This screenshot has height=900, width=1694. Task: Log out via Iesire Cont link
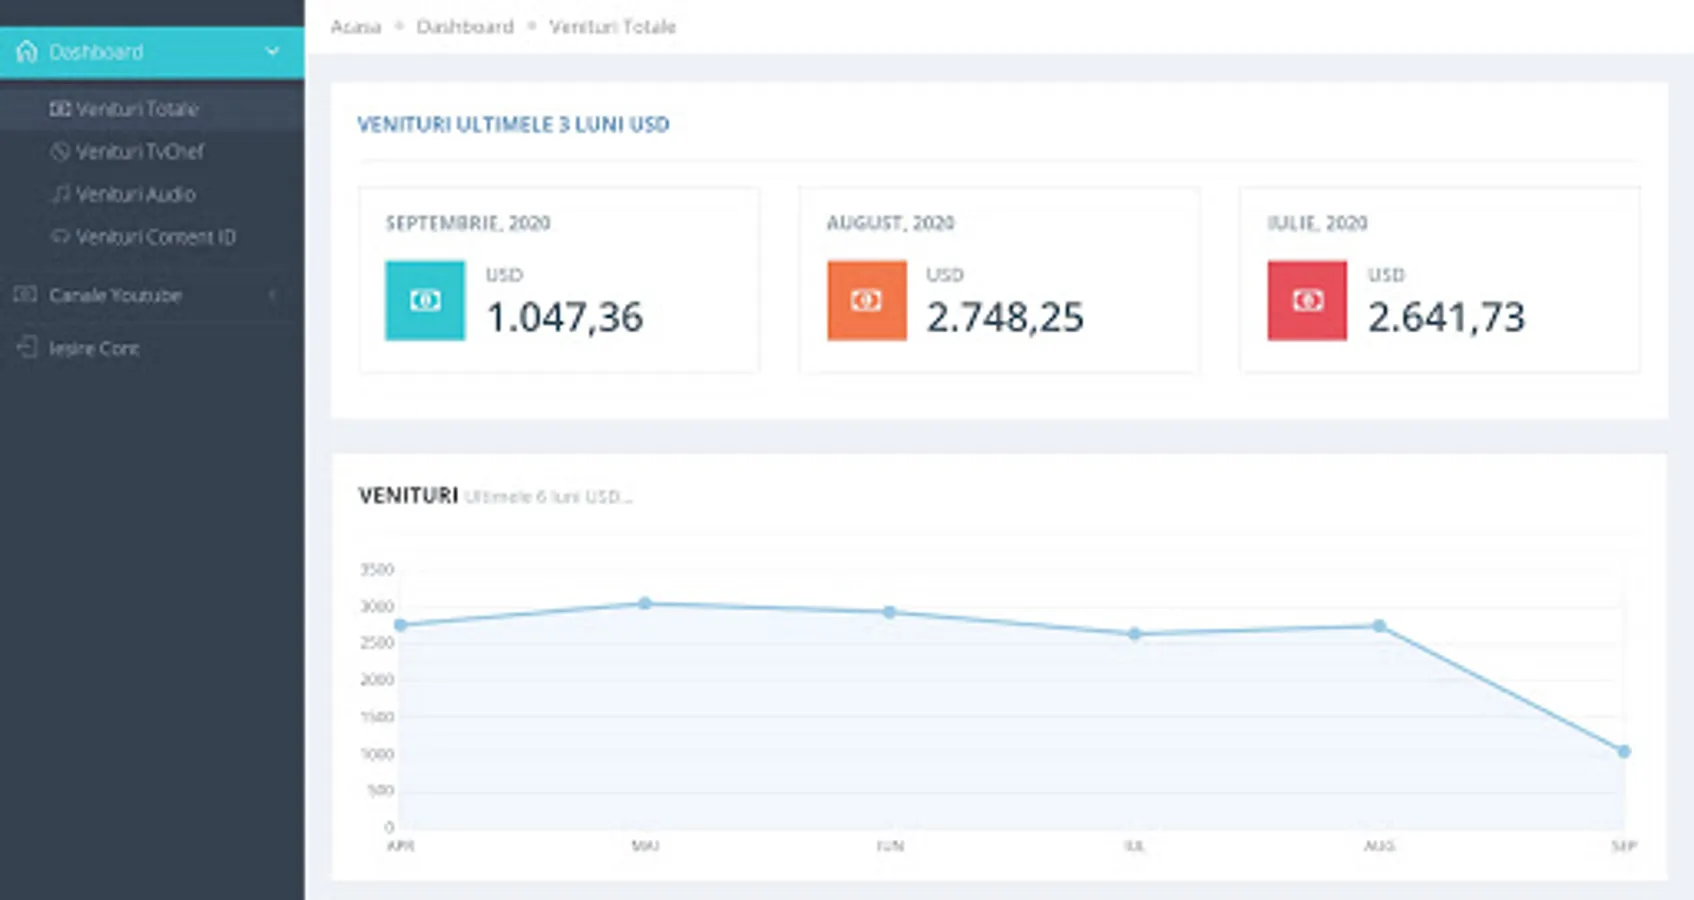coord(94,349)
